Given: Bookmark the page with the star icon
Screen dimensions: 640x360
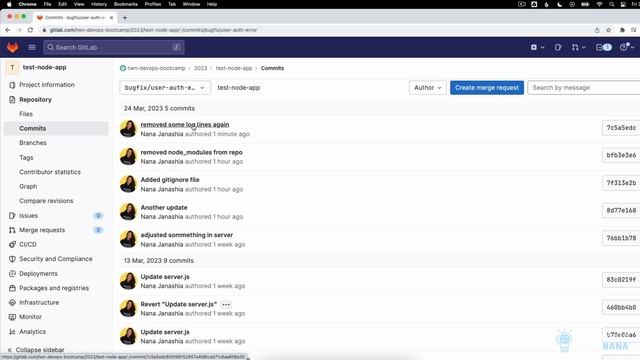Looking at the screenshot, I should (609, 30).
